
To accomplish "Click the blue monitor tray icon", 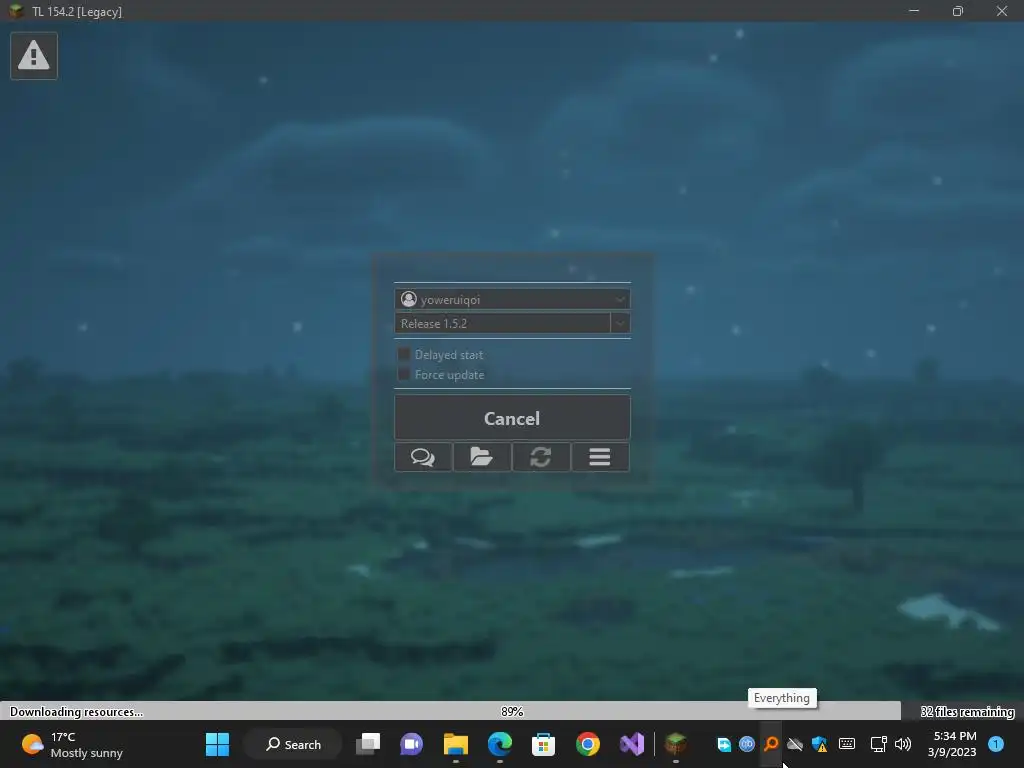I will 724,744.
